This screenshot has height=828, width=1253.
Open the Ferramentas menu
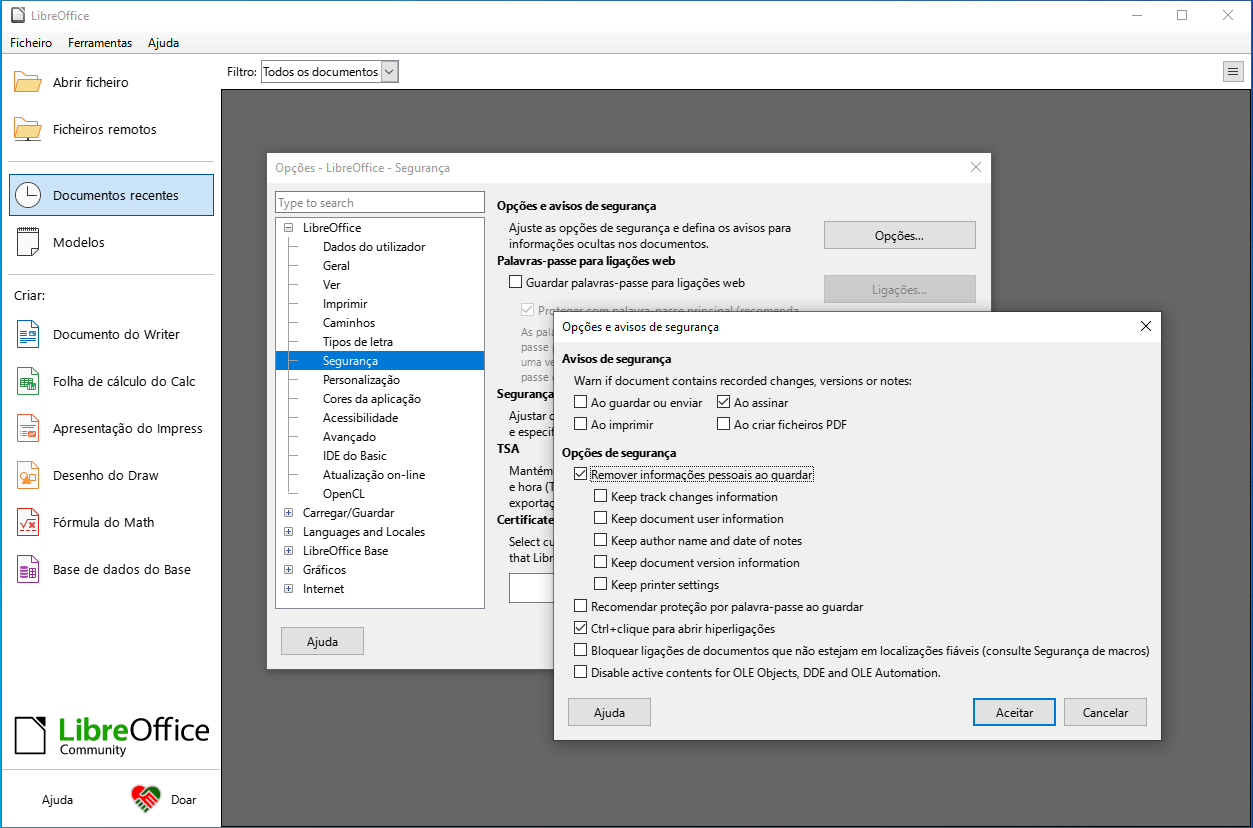click(100, 43)
